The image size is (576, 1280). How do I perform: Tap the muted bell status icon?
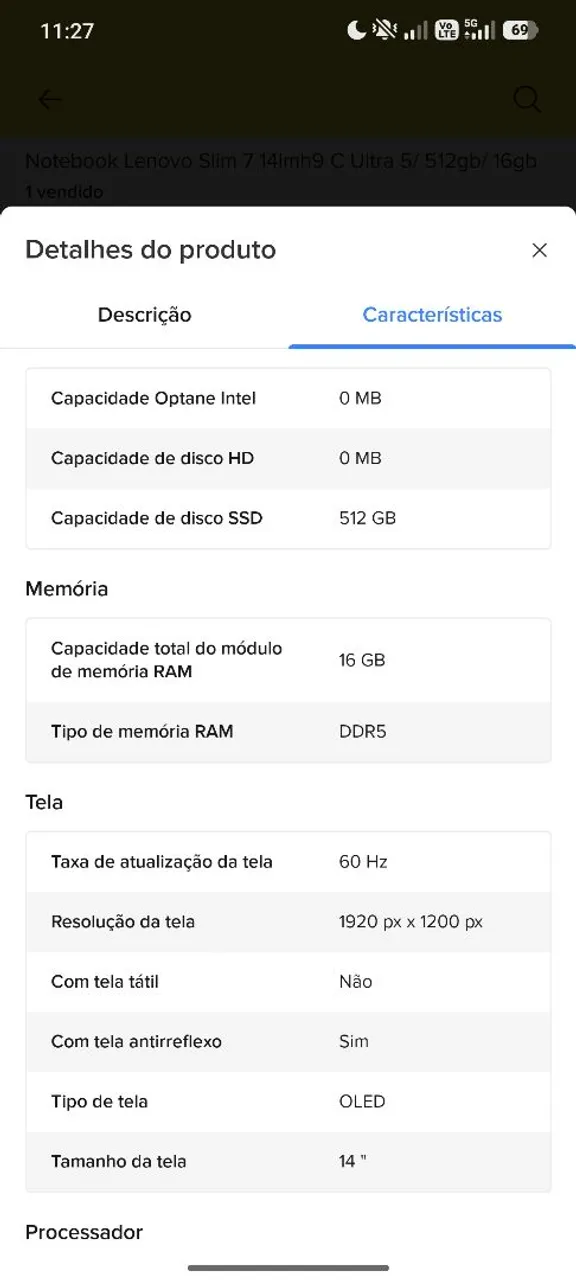[385, 31]
